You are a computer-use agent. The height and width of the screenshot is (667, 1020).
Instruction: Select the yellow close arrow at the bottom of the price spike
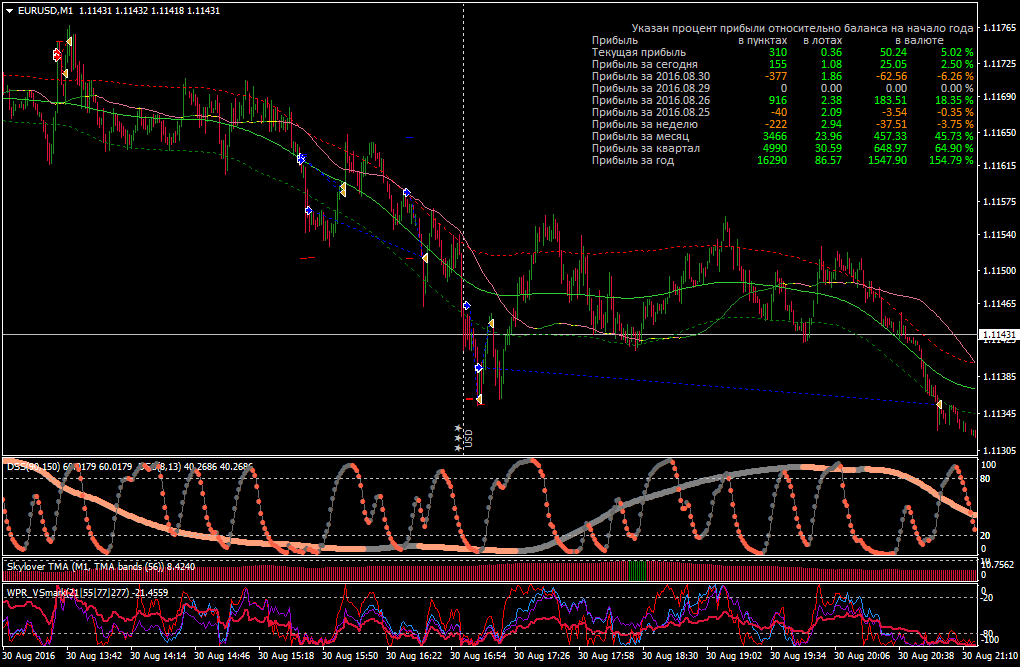coord(479,399)
